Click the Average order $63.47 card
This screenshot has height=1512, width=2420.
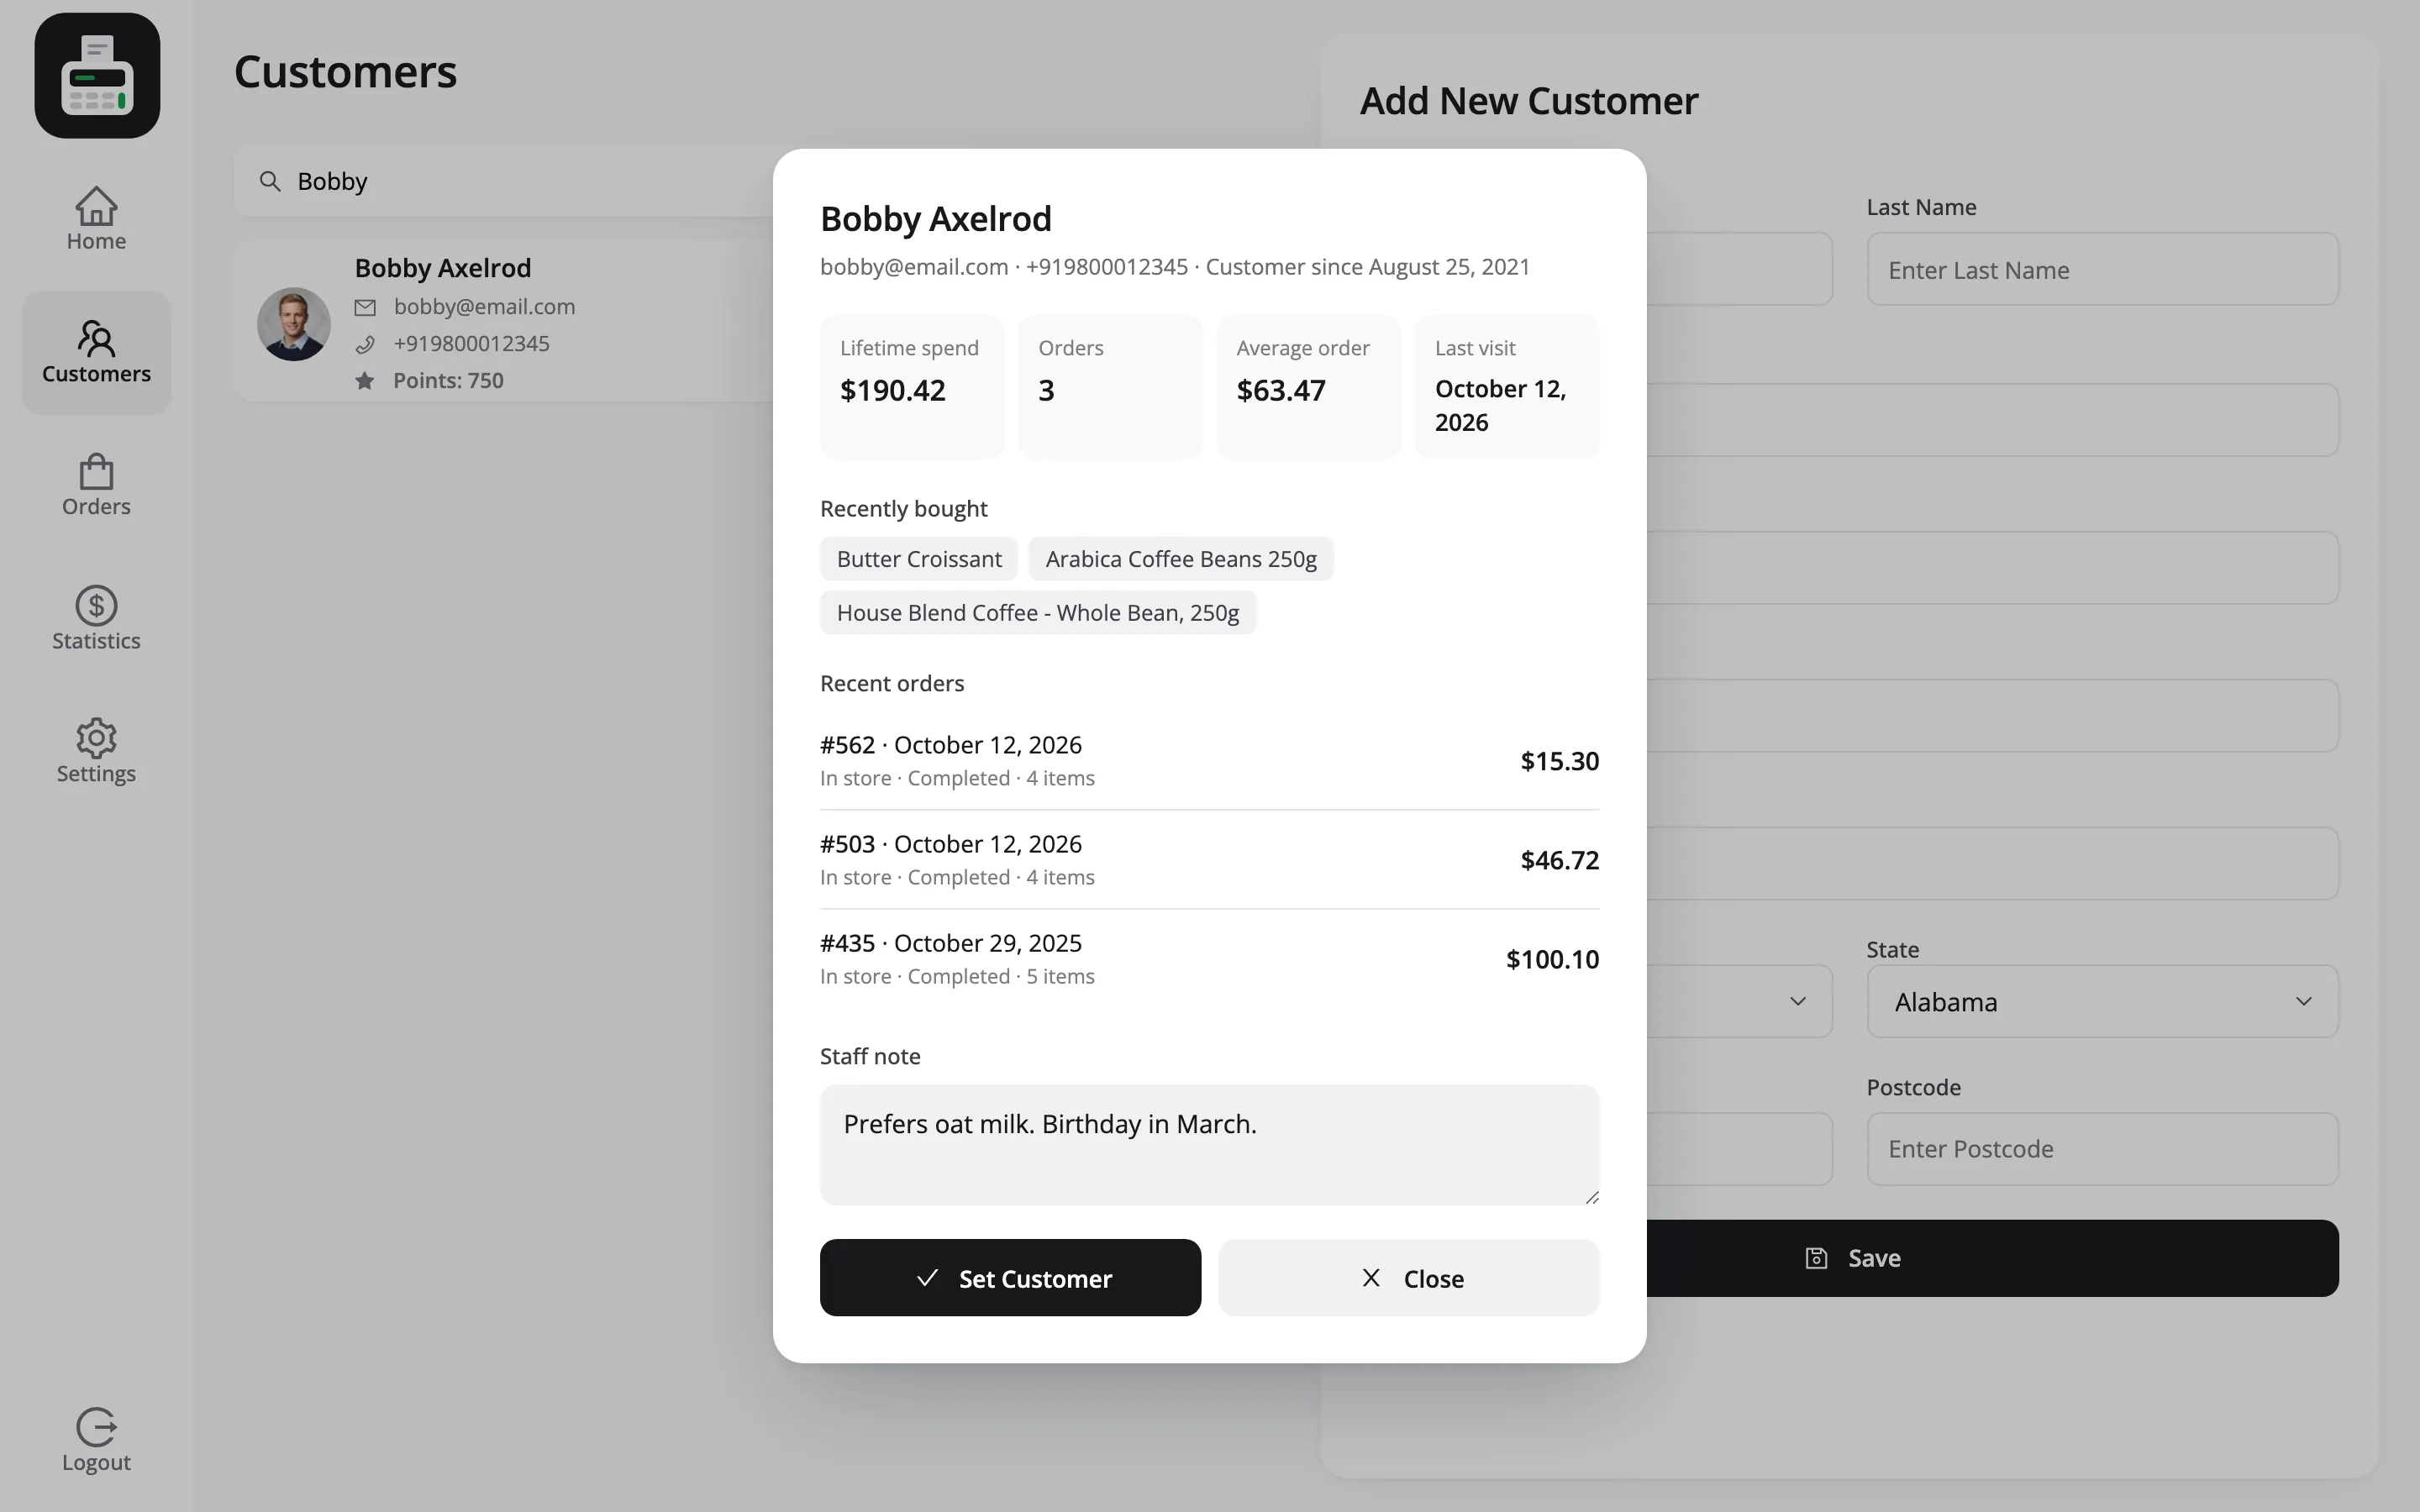[x=1308, y=387]
